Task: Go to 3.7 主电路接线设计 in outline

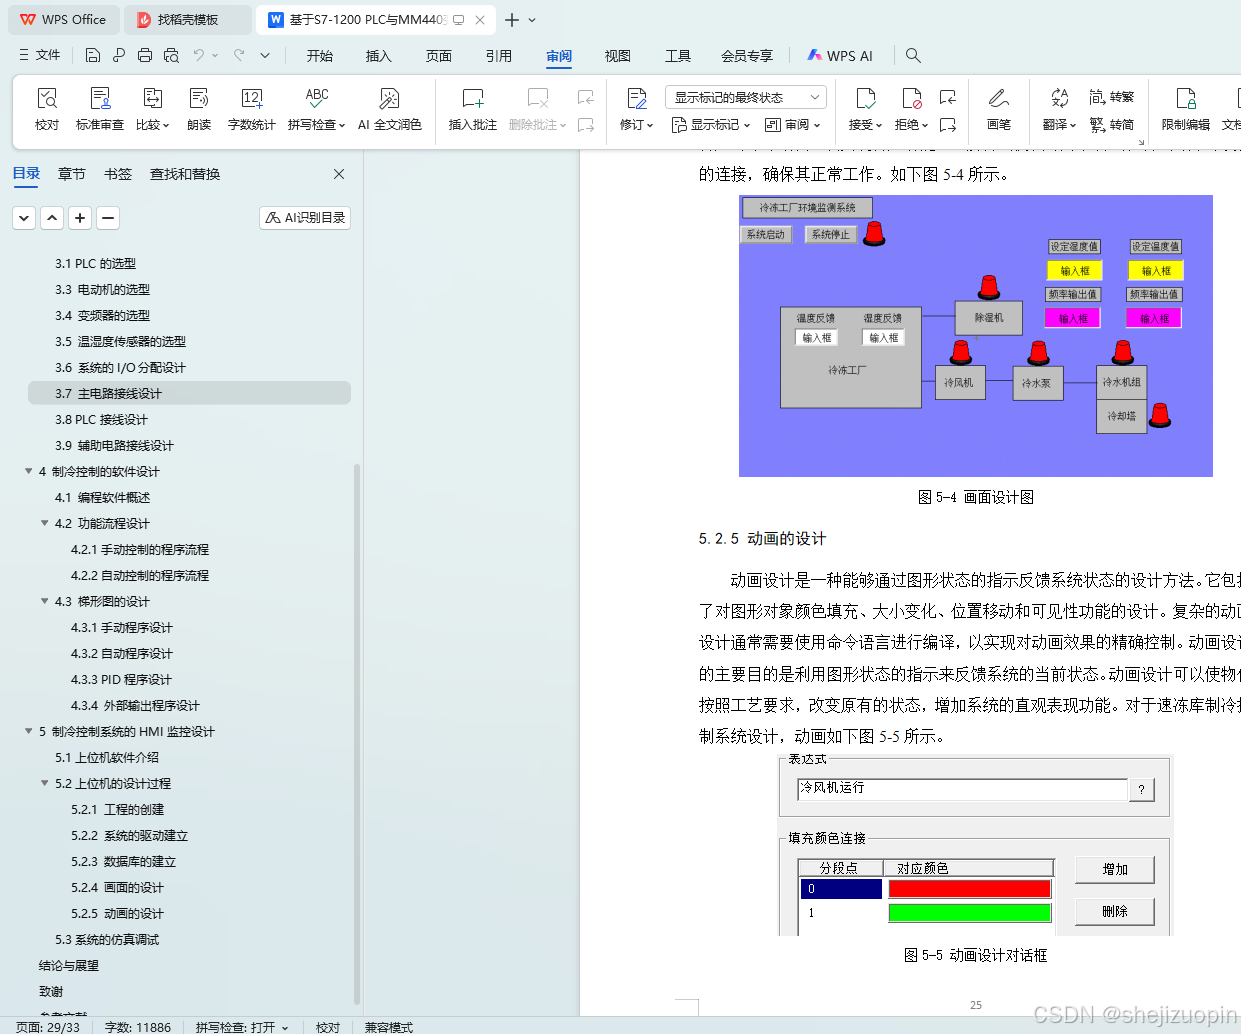Action: 189,393
